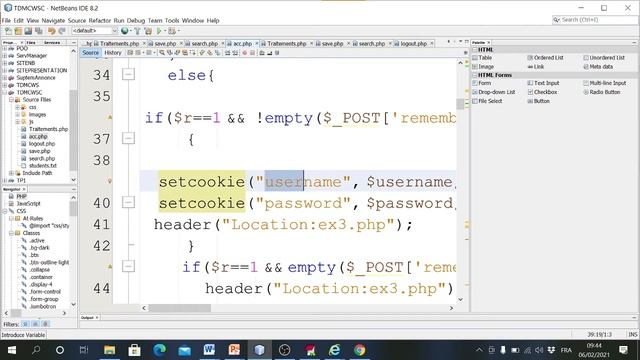This screenshot has width=640, height=360.
Task: Click the editor horizontal scrollbar thumb
Action: [x=180, y=308]
